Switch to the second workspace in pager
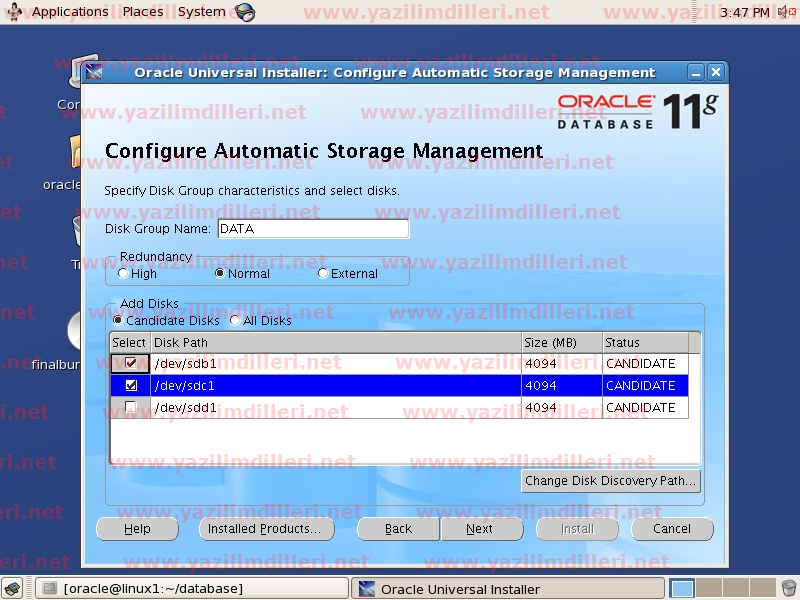Image resolution: width=800 pixels, height=600 pixels. [708, 589]
